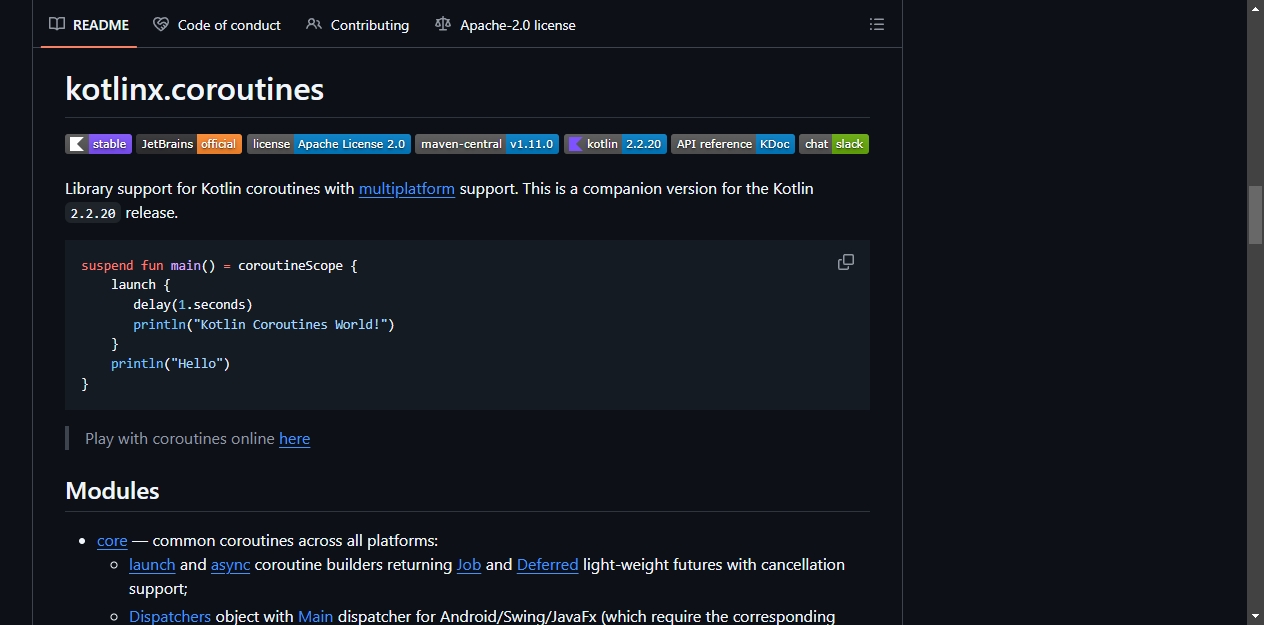Open the maven-central v1.11.0 badge
The width and height of the screenshot is (1264, 625).
click(487, 144)
